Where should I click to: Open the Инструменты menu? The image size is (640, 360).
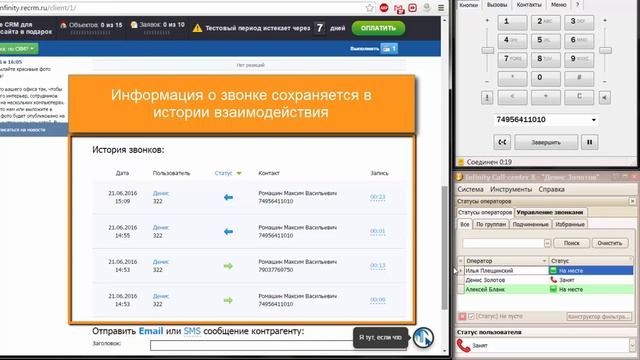point(511,189)
